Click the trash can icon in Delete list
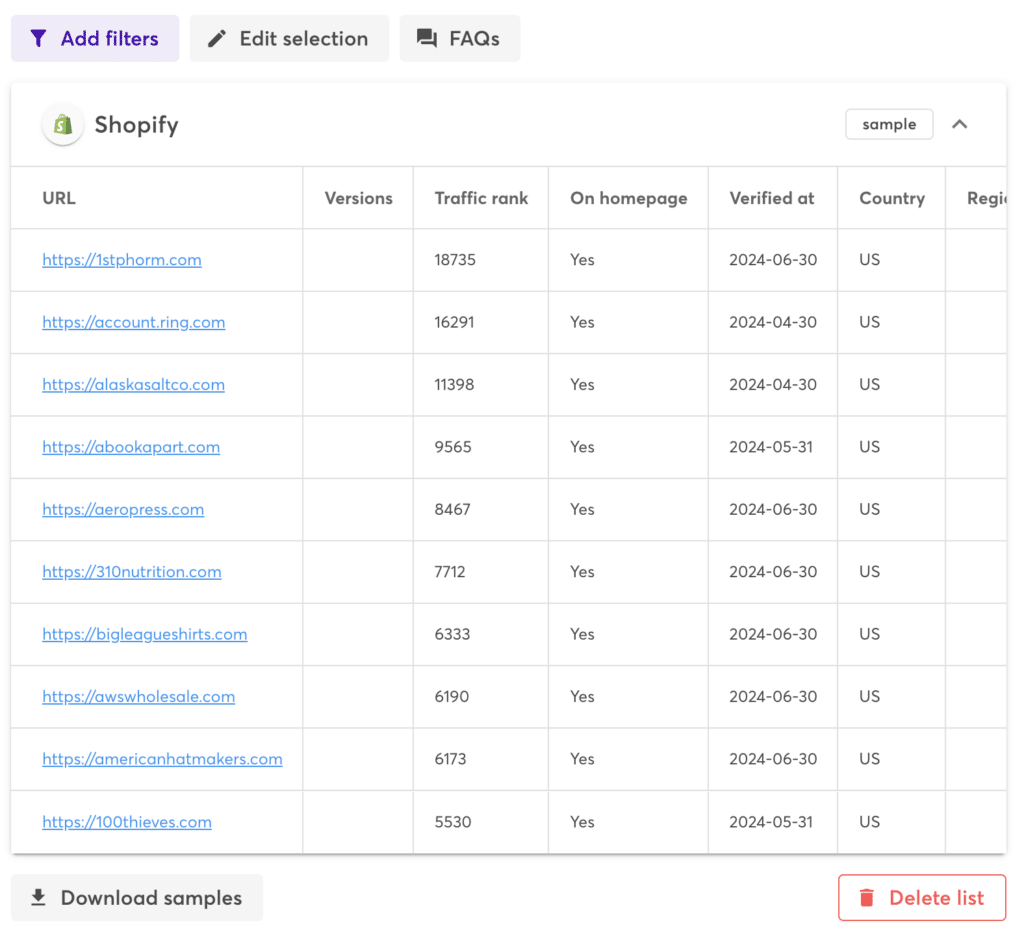1024x936 pixels. (867, 897)
